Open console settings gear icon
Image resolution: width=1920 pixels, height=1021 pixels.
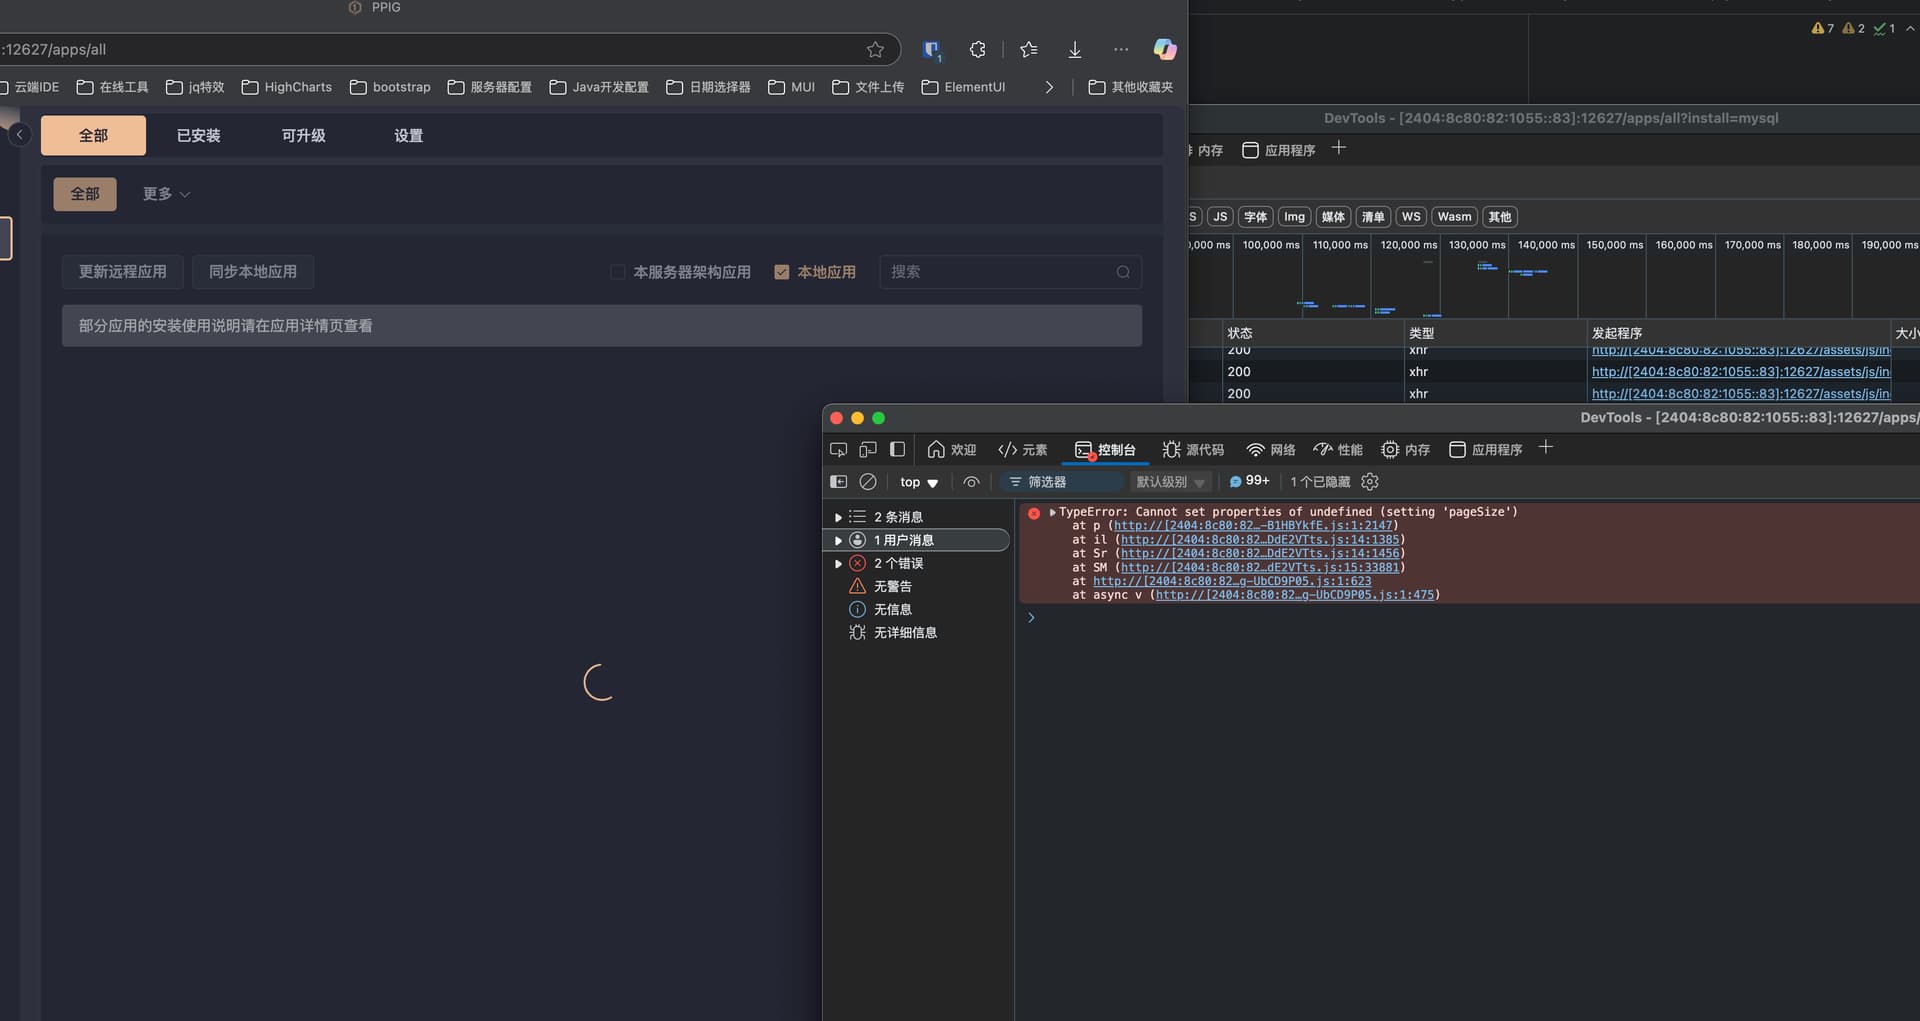[x=1370, y=482]
